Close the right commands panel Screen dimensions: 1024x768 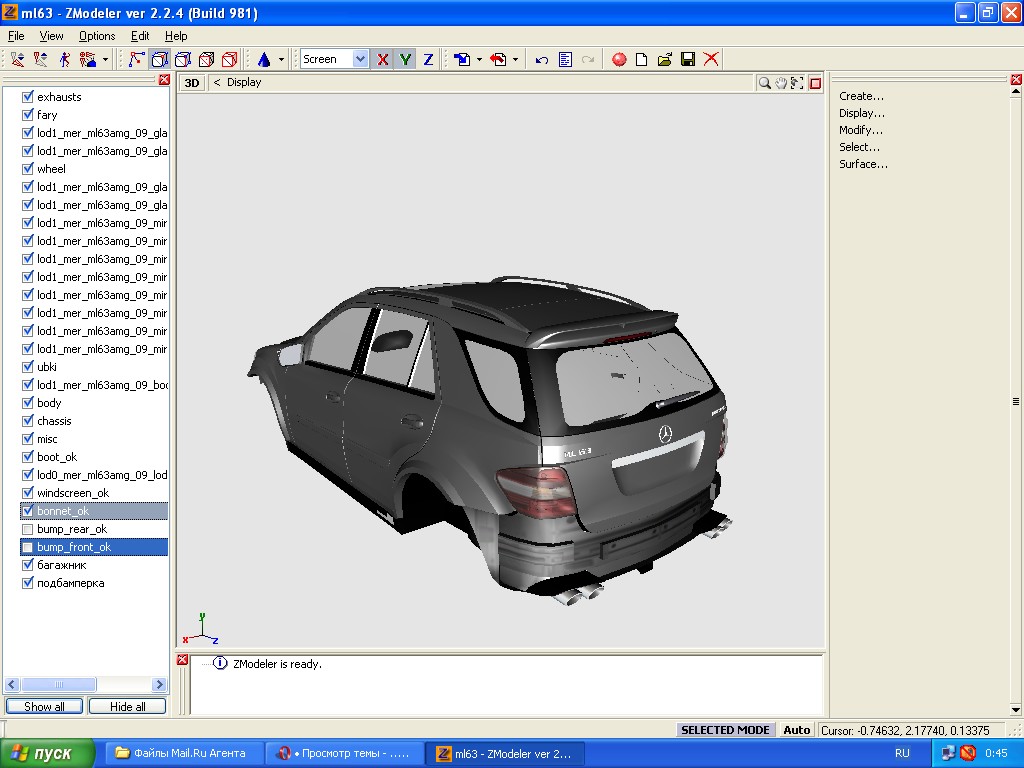(1016, 80)
